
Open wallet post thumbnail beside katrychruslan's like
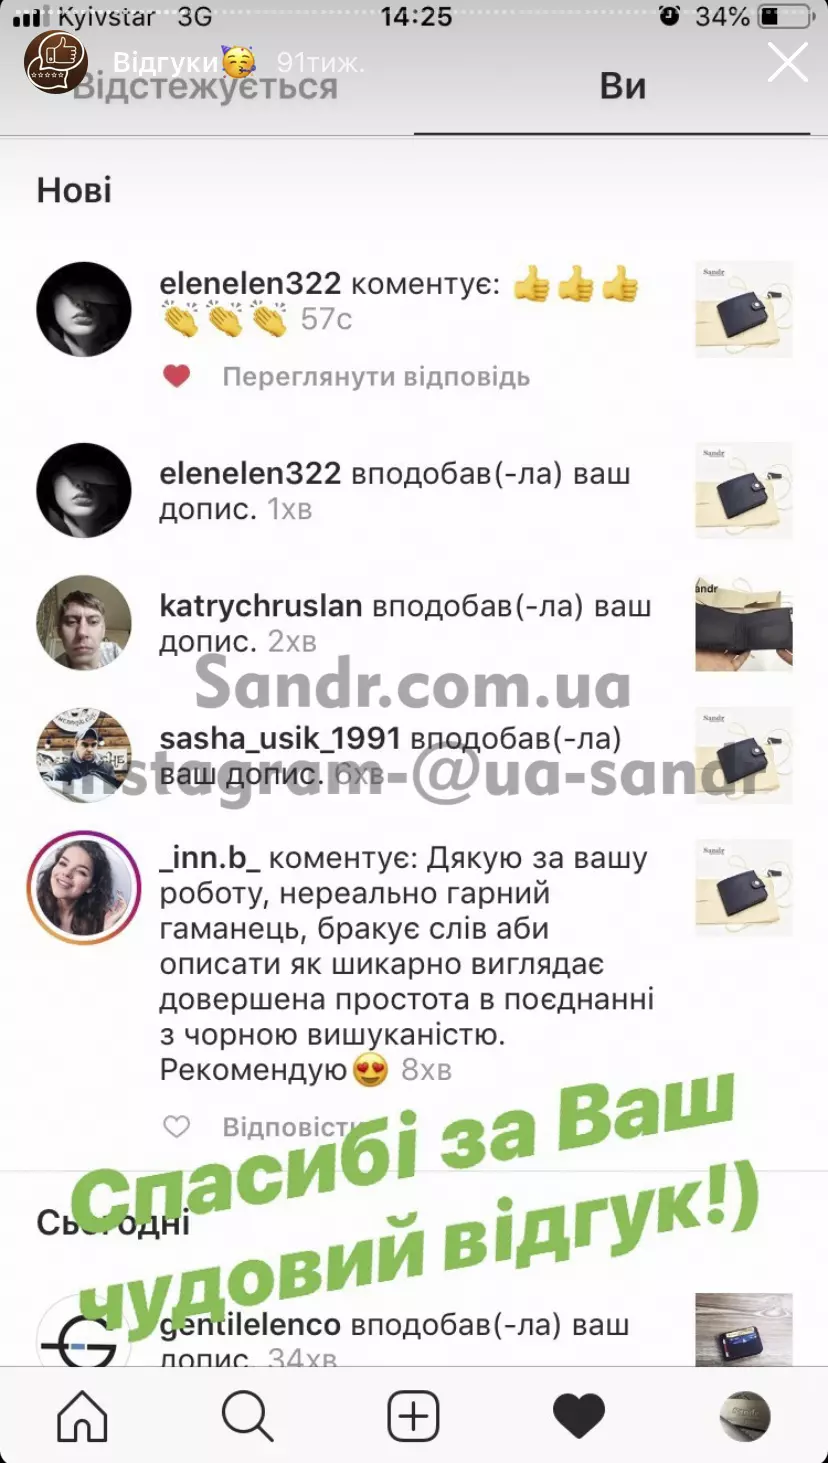tap(744, 623)
